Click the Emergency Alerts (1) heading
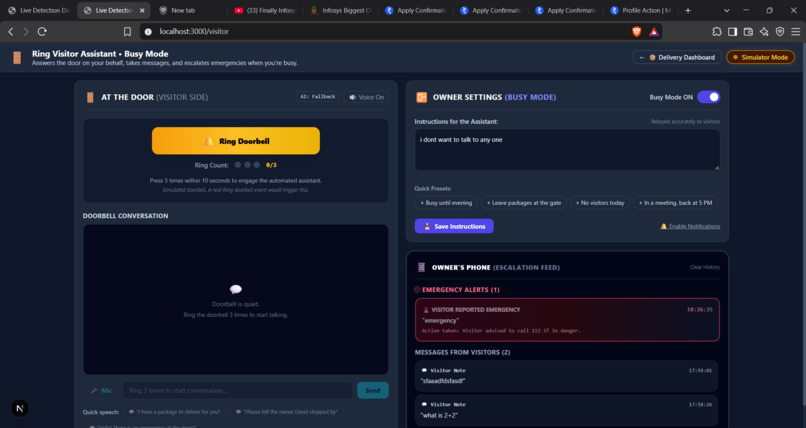This screenshot has width=806, height=428. tap(461, 290)
